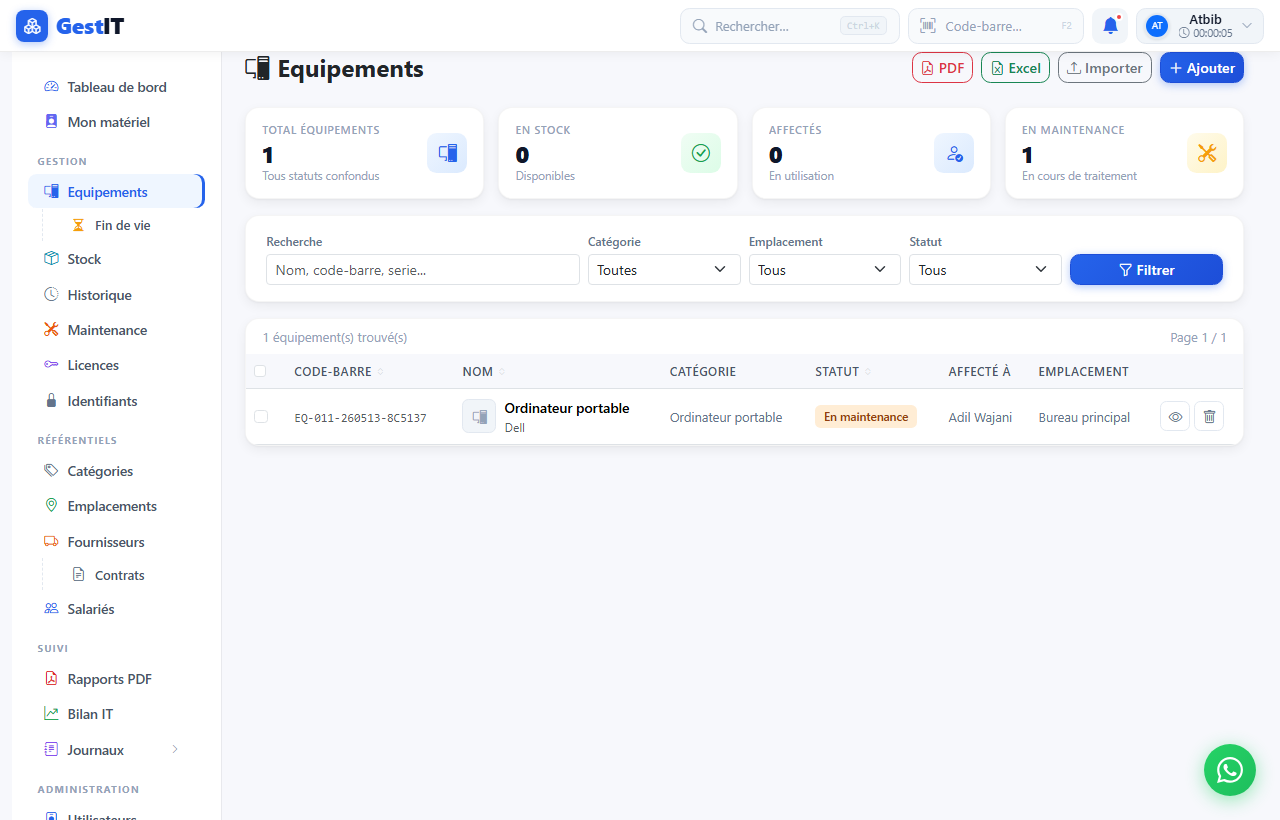This screenshot has height=820, width=1280.
Task: Open WhatsApp chat floating button
Action: [x=1229, y=770]
